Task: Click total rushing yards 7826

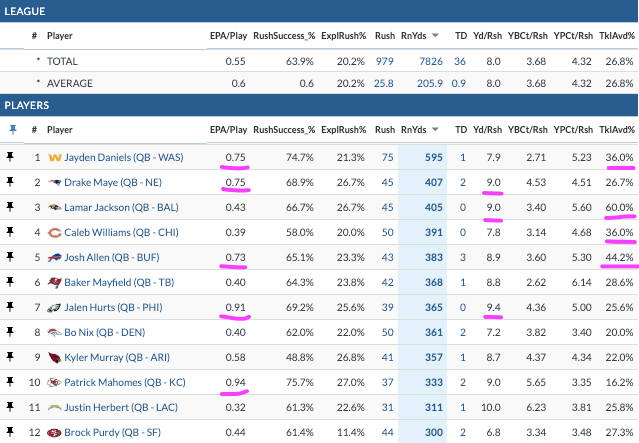Action: (x=431, y=61)
